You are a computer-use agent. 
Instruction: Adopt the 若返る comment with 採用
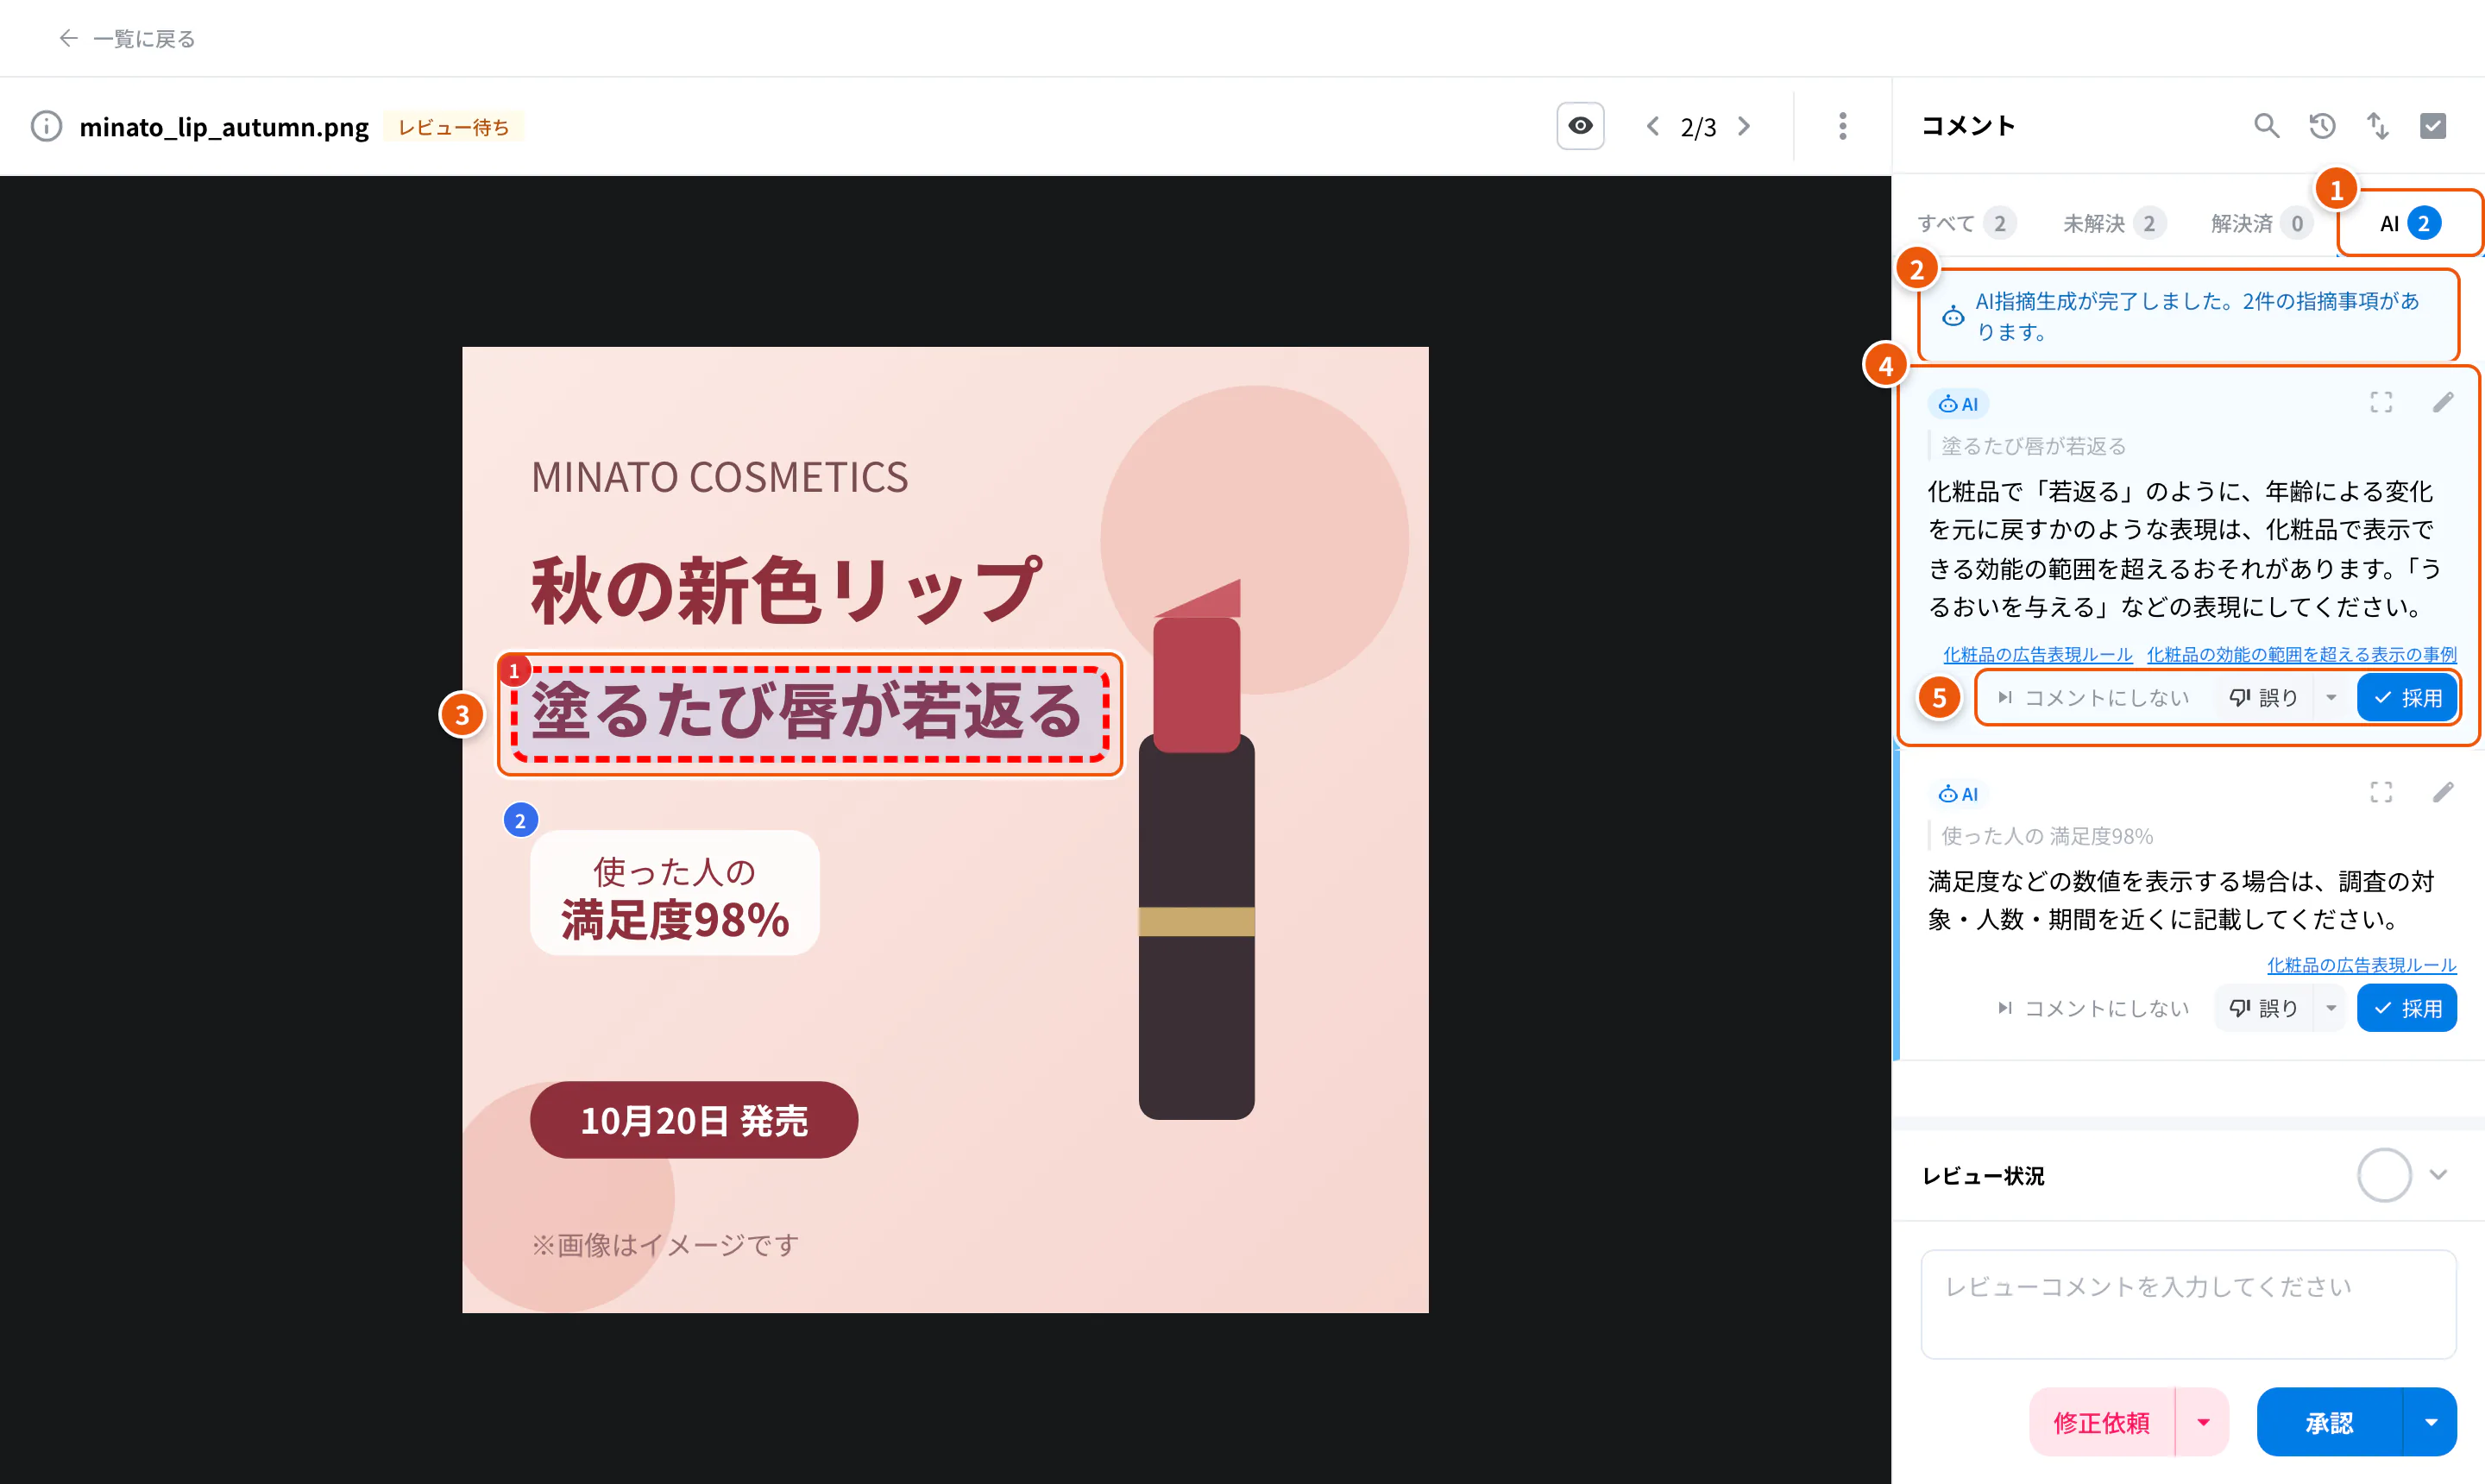pos(2406,698)
